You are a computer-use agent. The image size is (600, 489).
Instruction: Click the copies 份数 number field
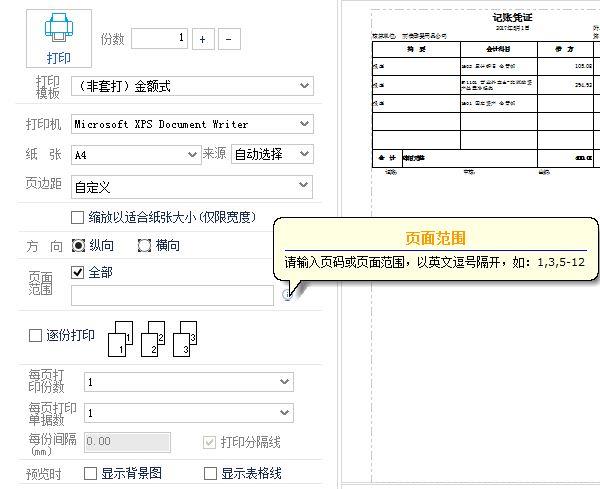[159, 39]
